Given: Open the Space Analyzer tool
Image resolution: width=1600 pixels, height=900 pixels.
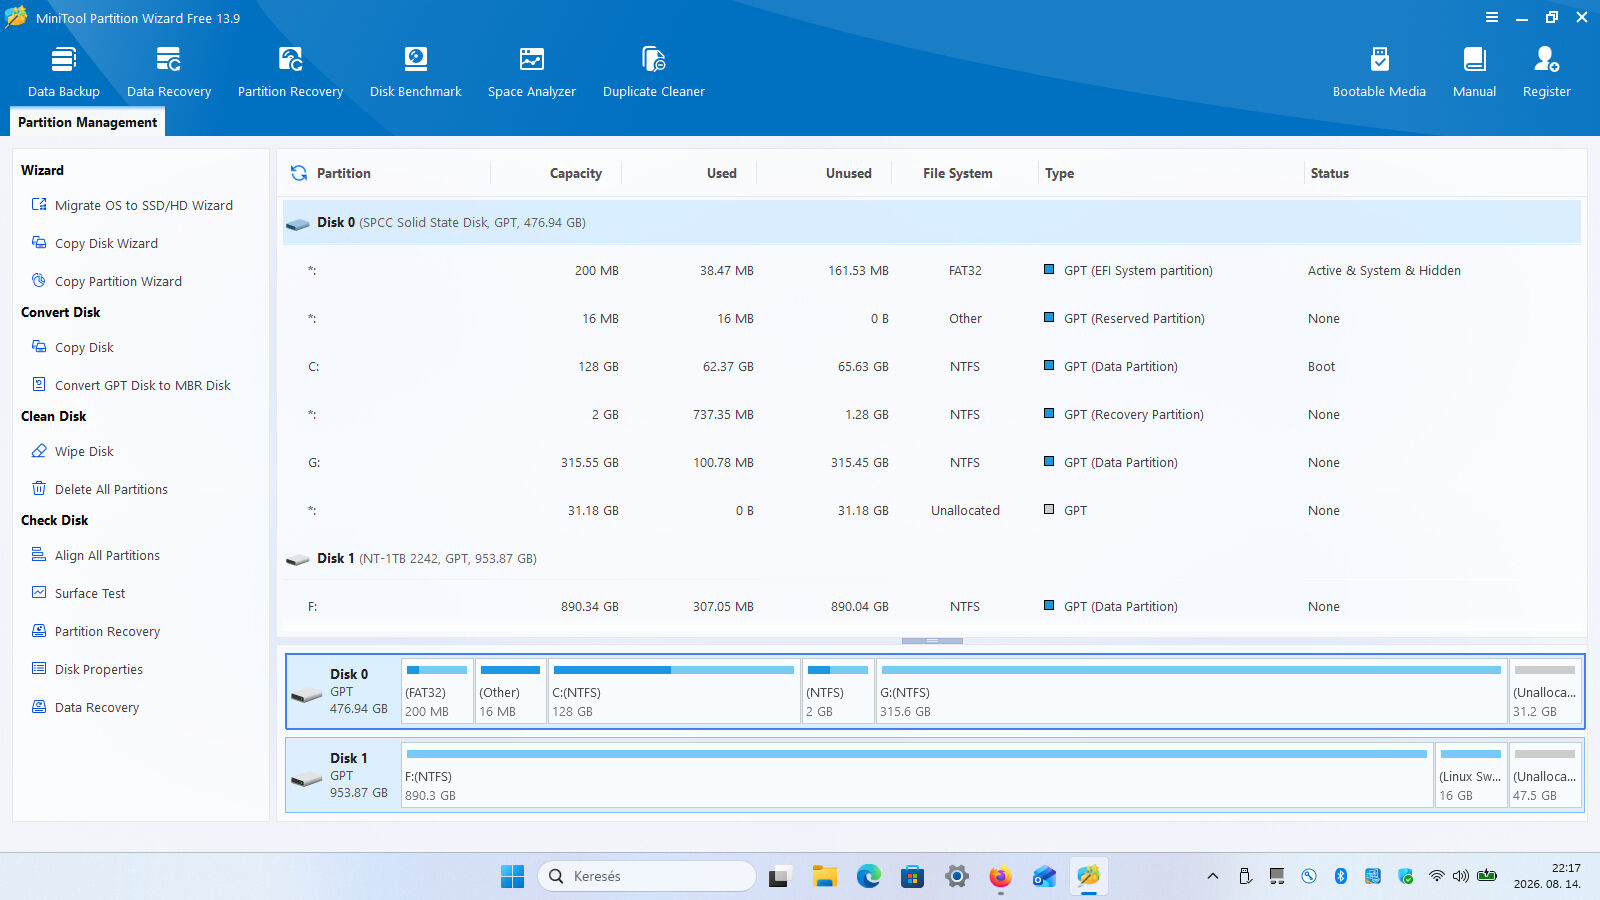Looking at the screenshot, I should (532, 71).
